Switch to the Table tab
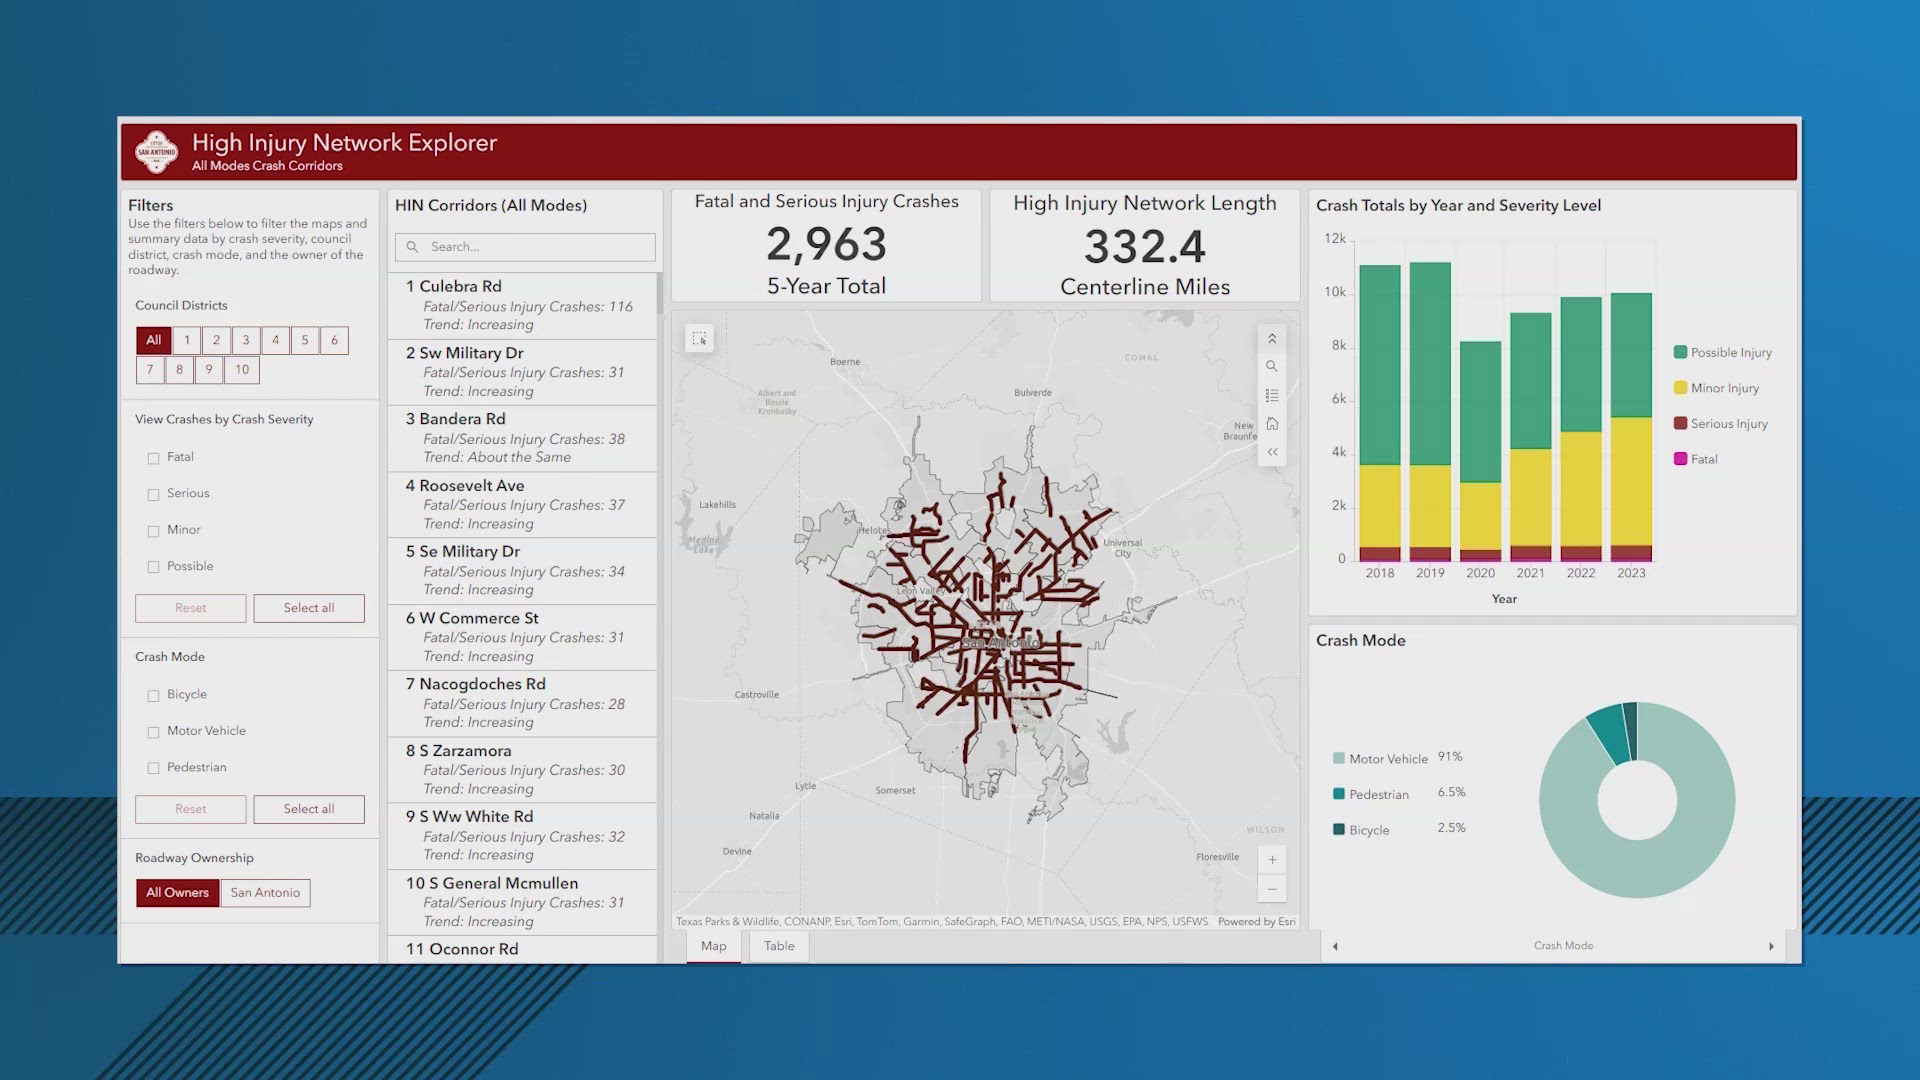Screen dimensions: 1920x1080 779,945
